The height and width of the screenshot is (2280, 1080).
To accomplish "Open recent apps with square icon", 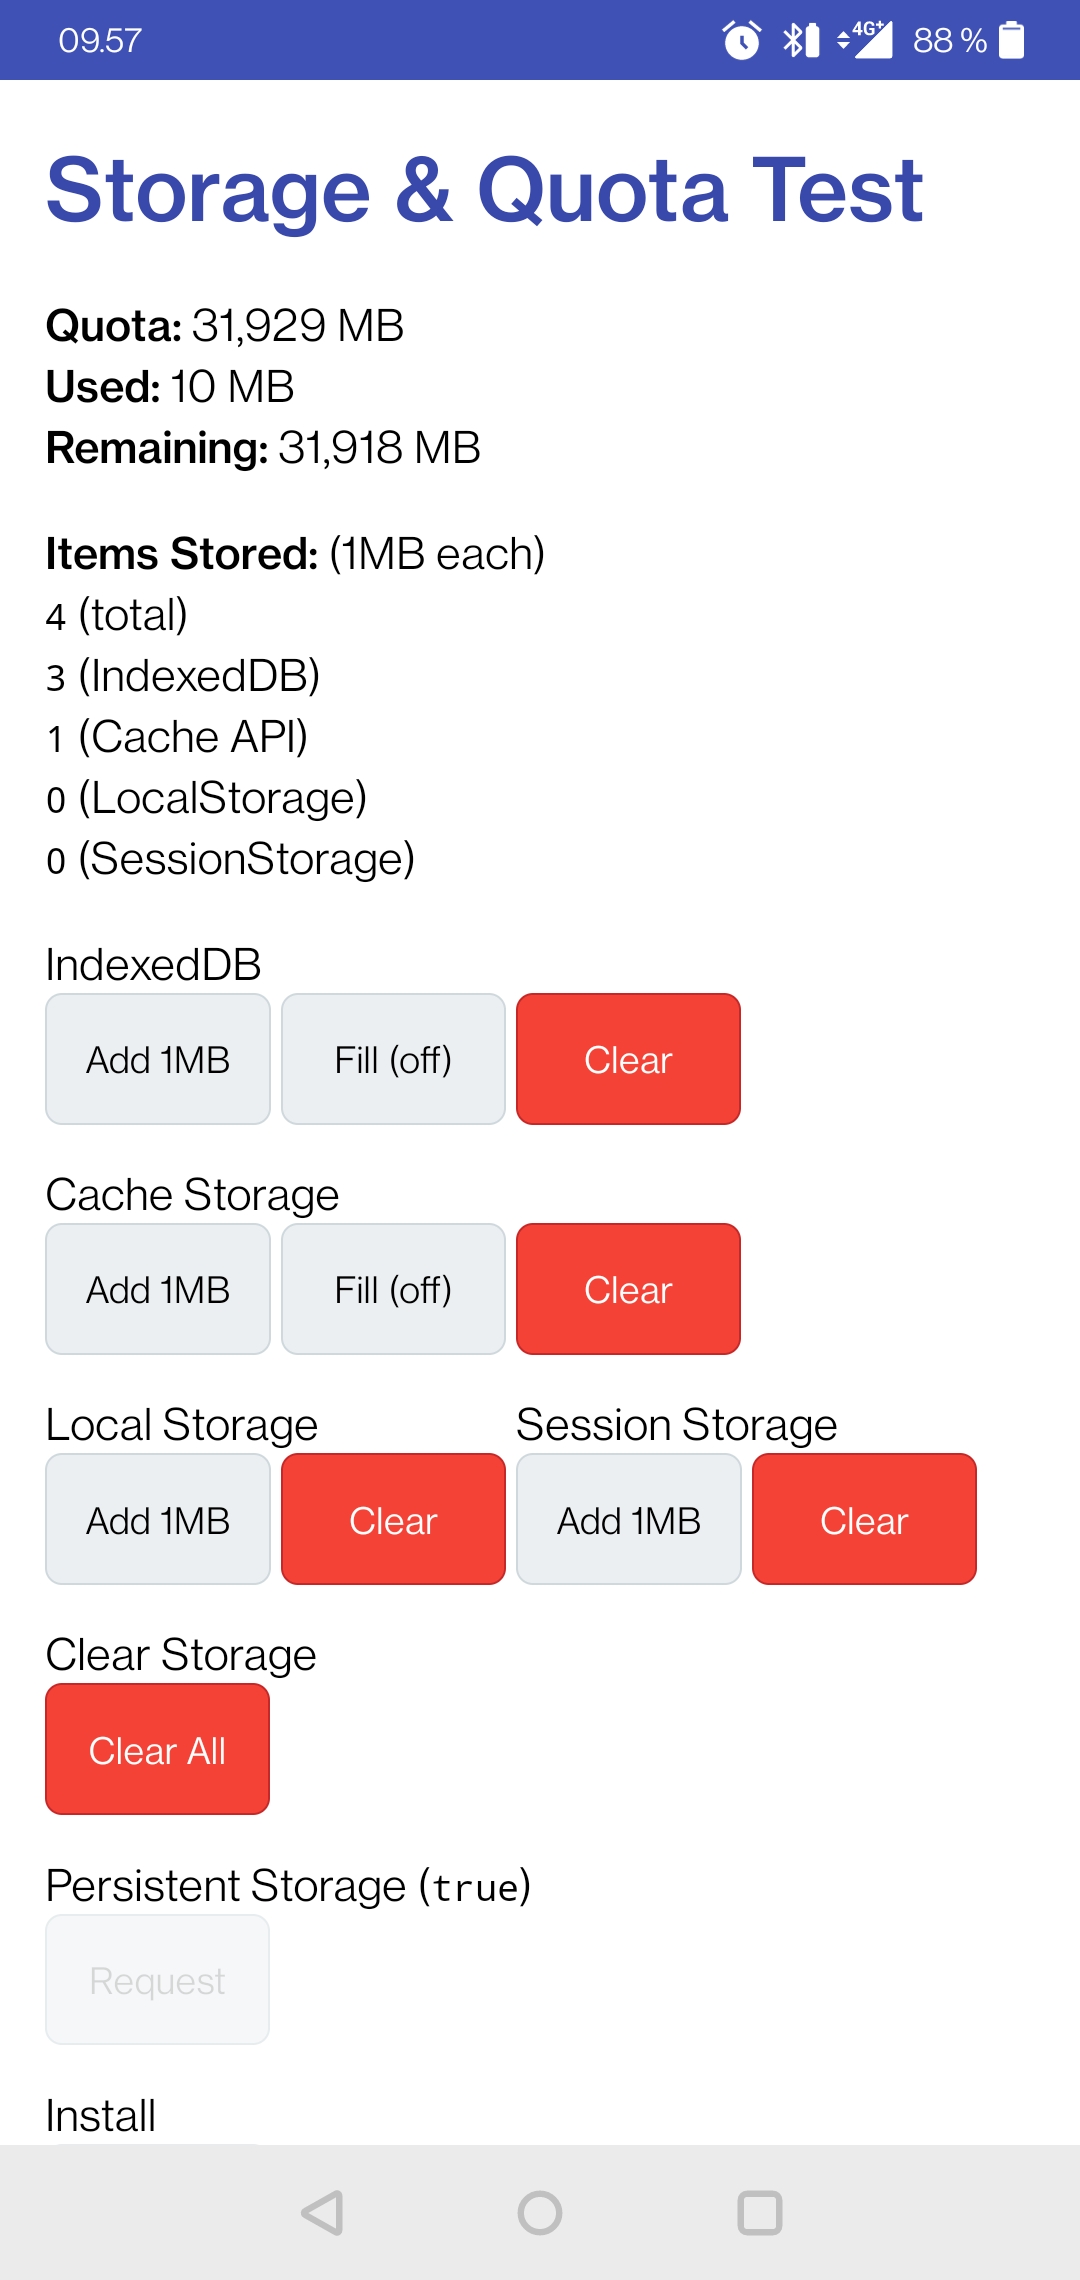I will click(x=759, y=2212).
